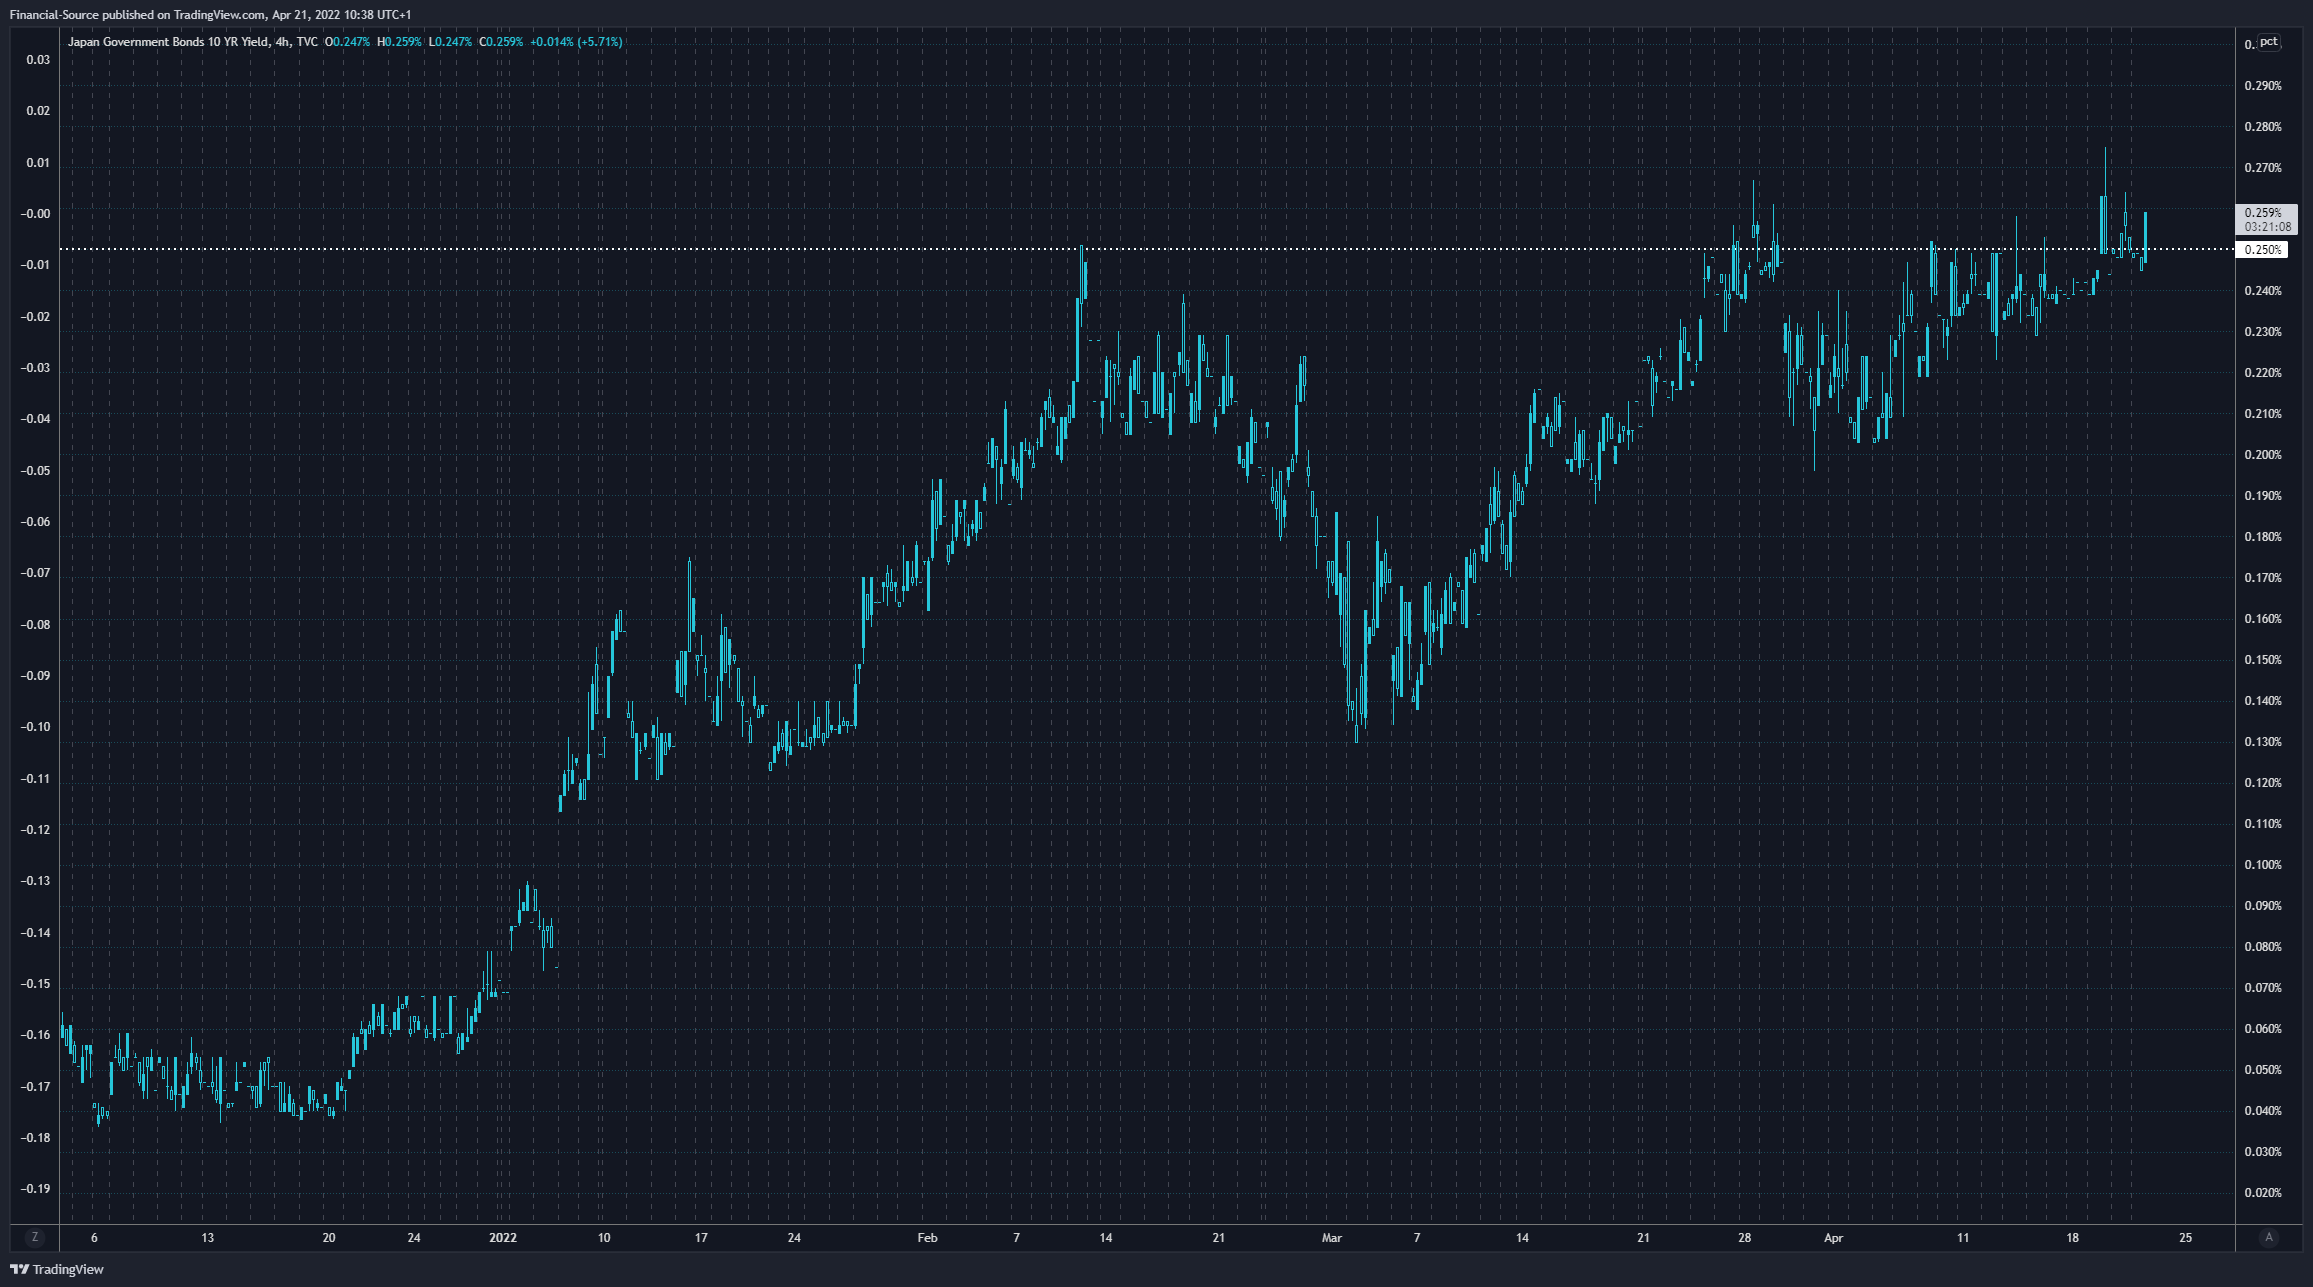Click the pct label on the price scale
Viewport: 2313px width, 1287px height.
coord(2269,42)
